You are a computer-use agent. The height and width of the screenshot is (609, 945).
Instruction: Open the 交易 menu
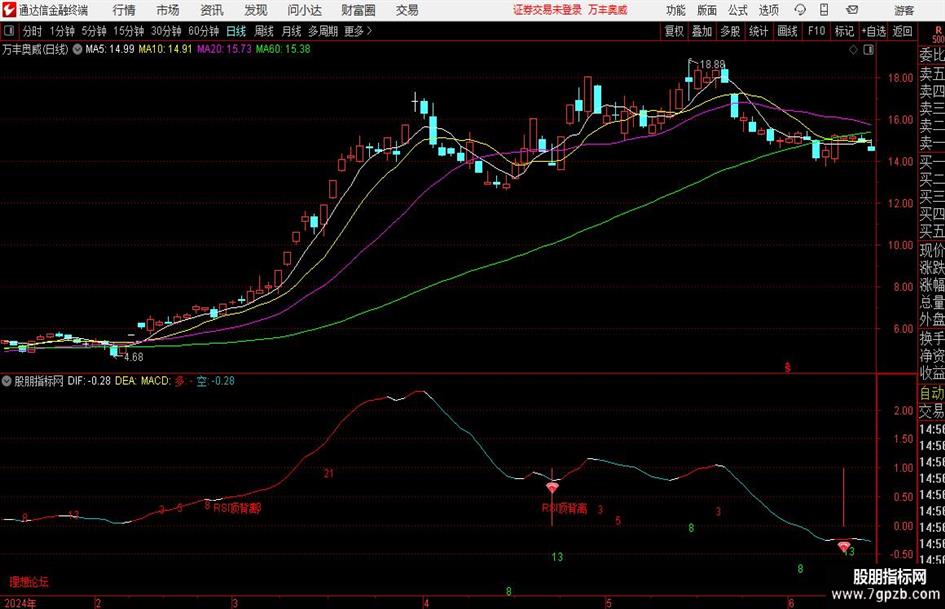(407, 10)
